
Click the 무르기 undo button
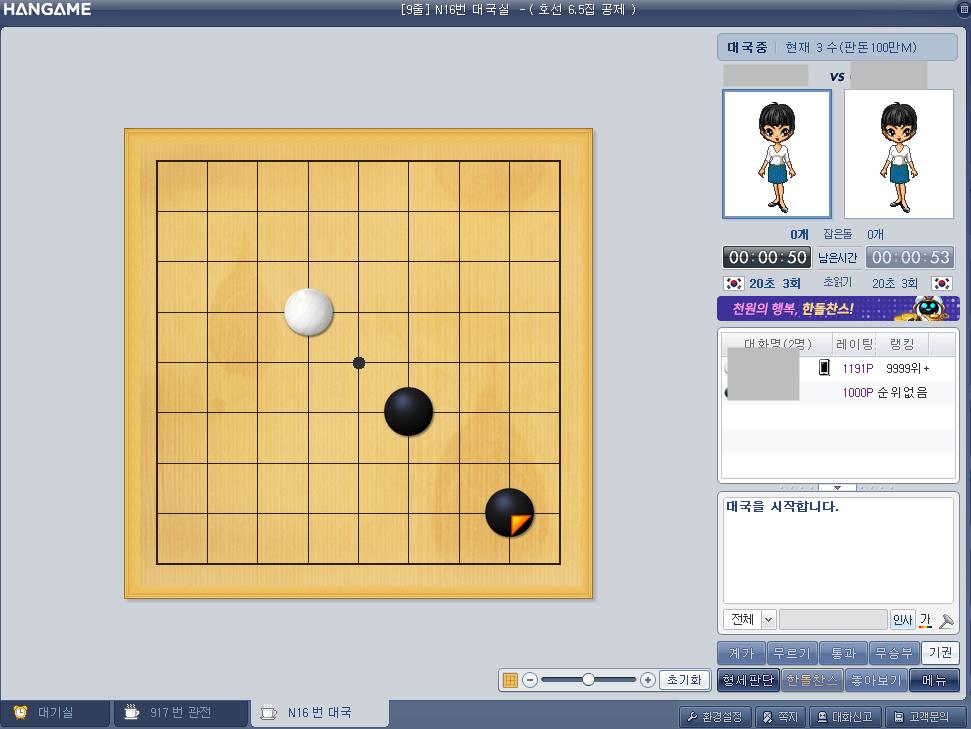point(792,652)
